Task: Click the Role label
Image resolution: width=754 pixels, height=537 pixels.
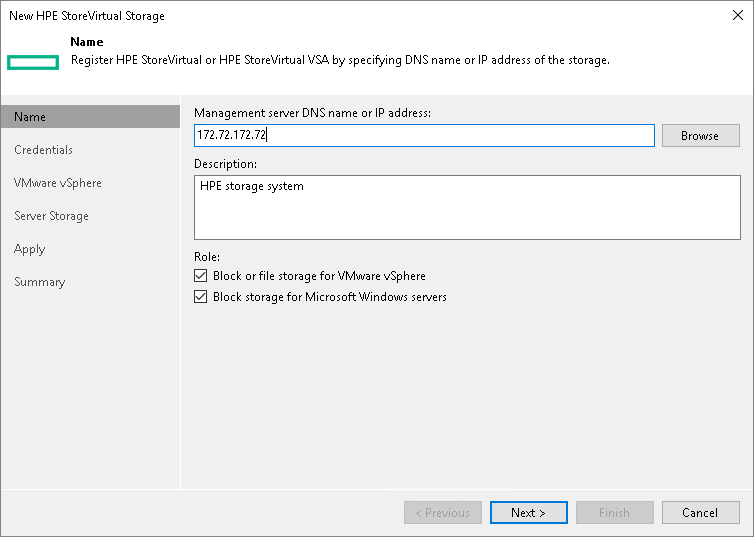Action: click(207, 257)
